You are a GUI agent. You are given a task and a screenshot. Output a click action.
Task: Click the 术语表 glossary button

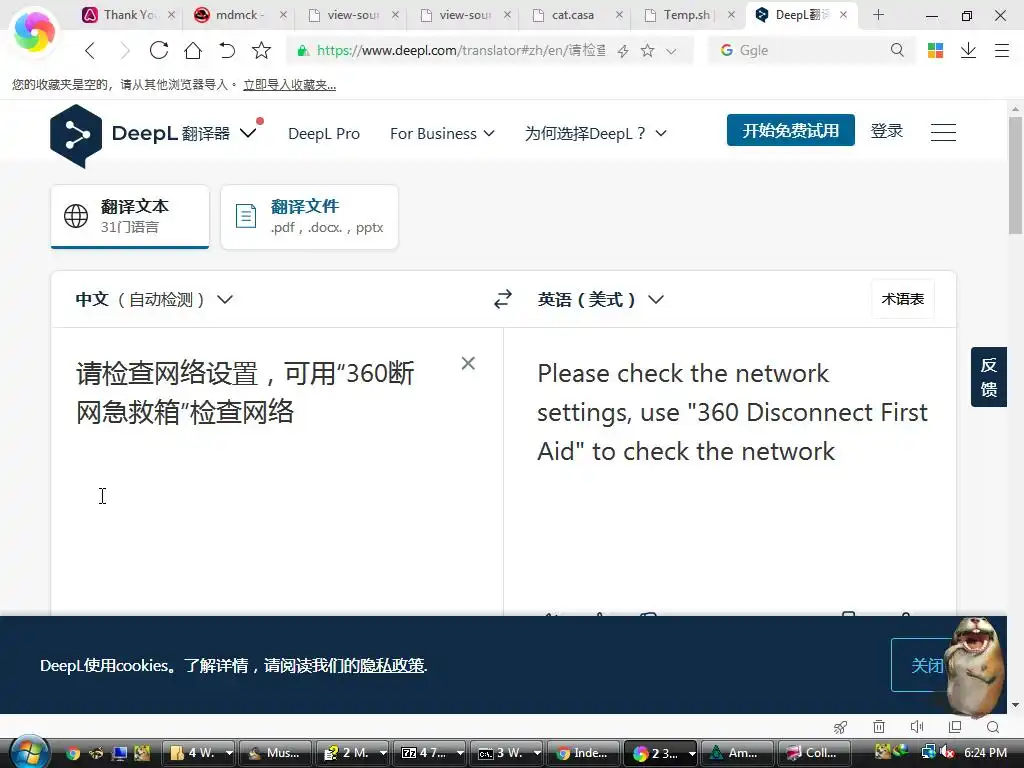(903, 298)
